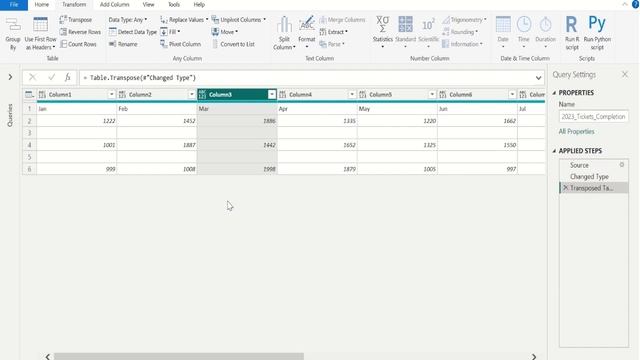The width and height of the screenshot is (640, 360).
Task: Cancel formula edit with X icon
Action: point(32,78)
